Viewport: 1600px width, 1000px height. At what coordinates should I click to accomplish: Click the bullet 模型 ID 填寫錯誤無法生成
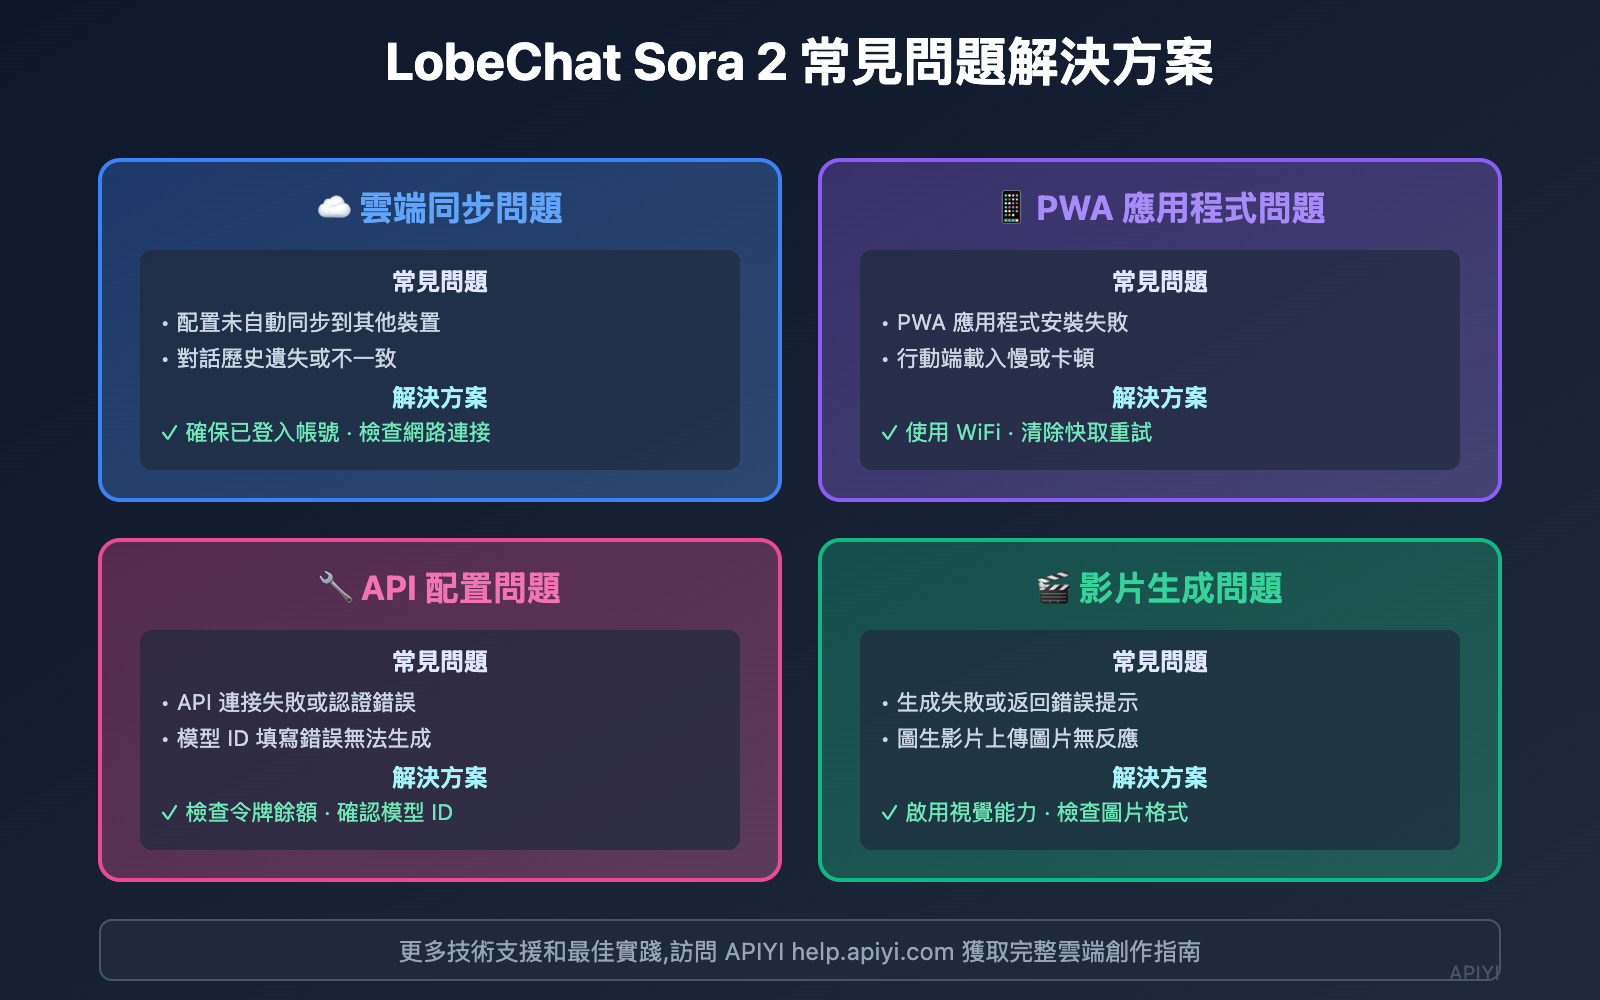click(x=304, y=738)
